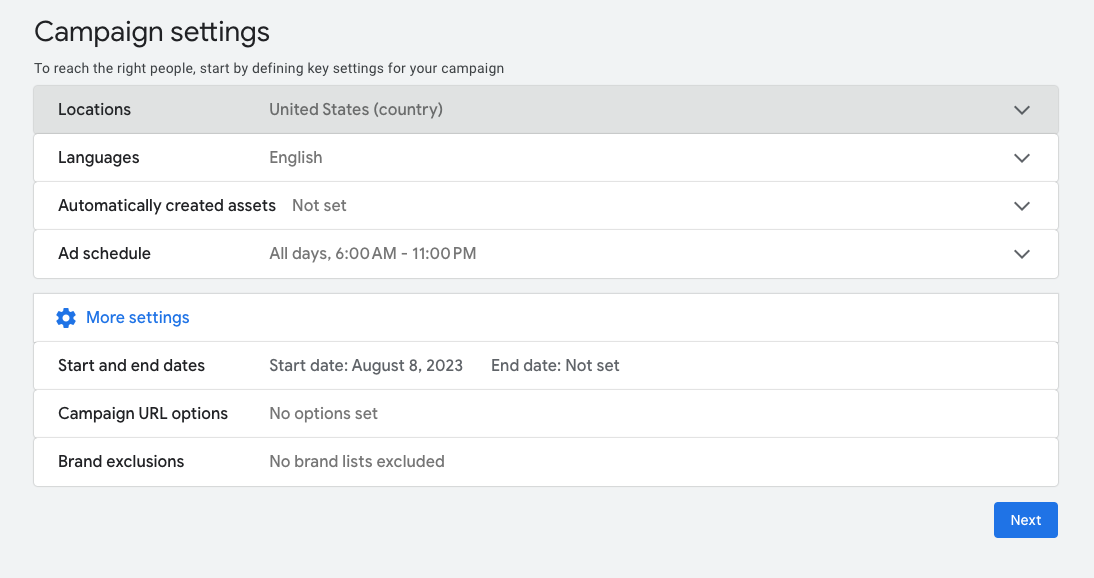
Task: Click the United States (country) location value
Action: tap(355, 109)
